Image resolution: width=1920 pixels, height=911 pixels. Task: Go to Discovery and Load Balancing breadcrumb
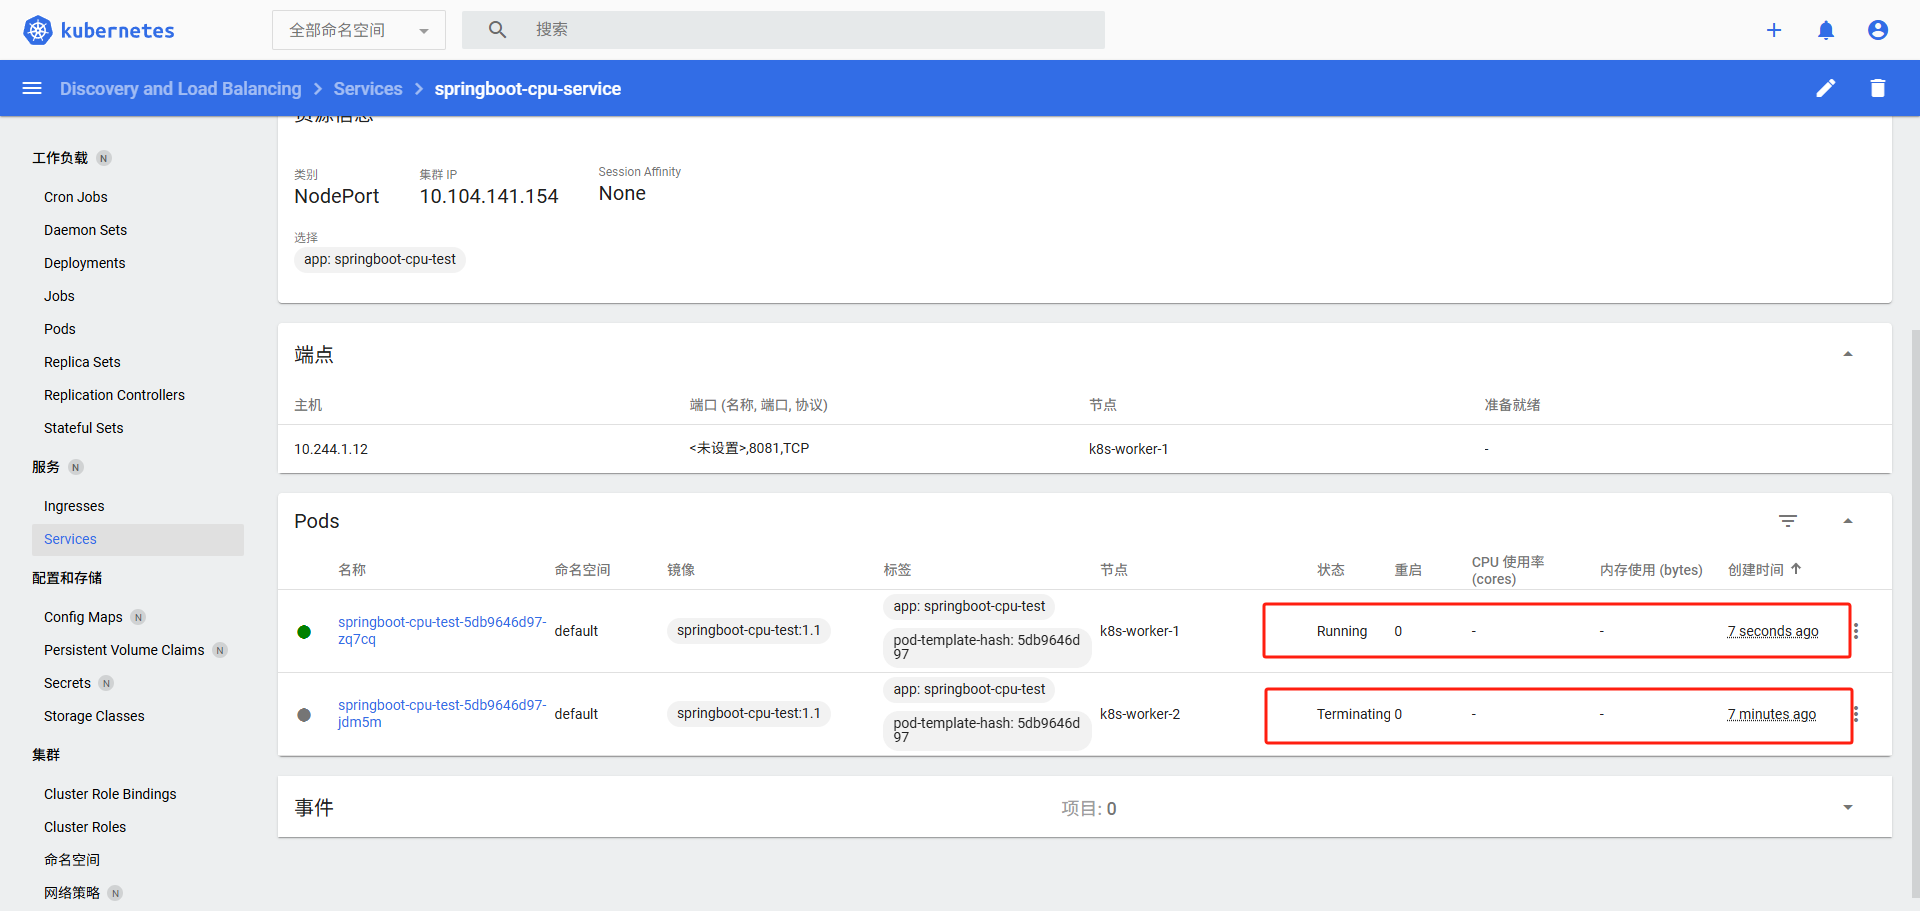point(180,89)
